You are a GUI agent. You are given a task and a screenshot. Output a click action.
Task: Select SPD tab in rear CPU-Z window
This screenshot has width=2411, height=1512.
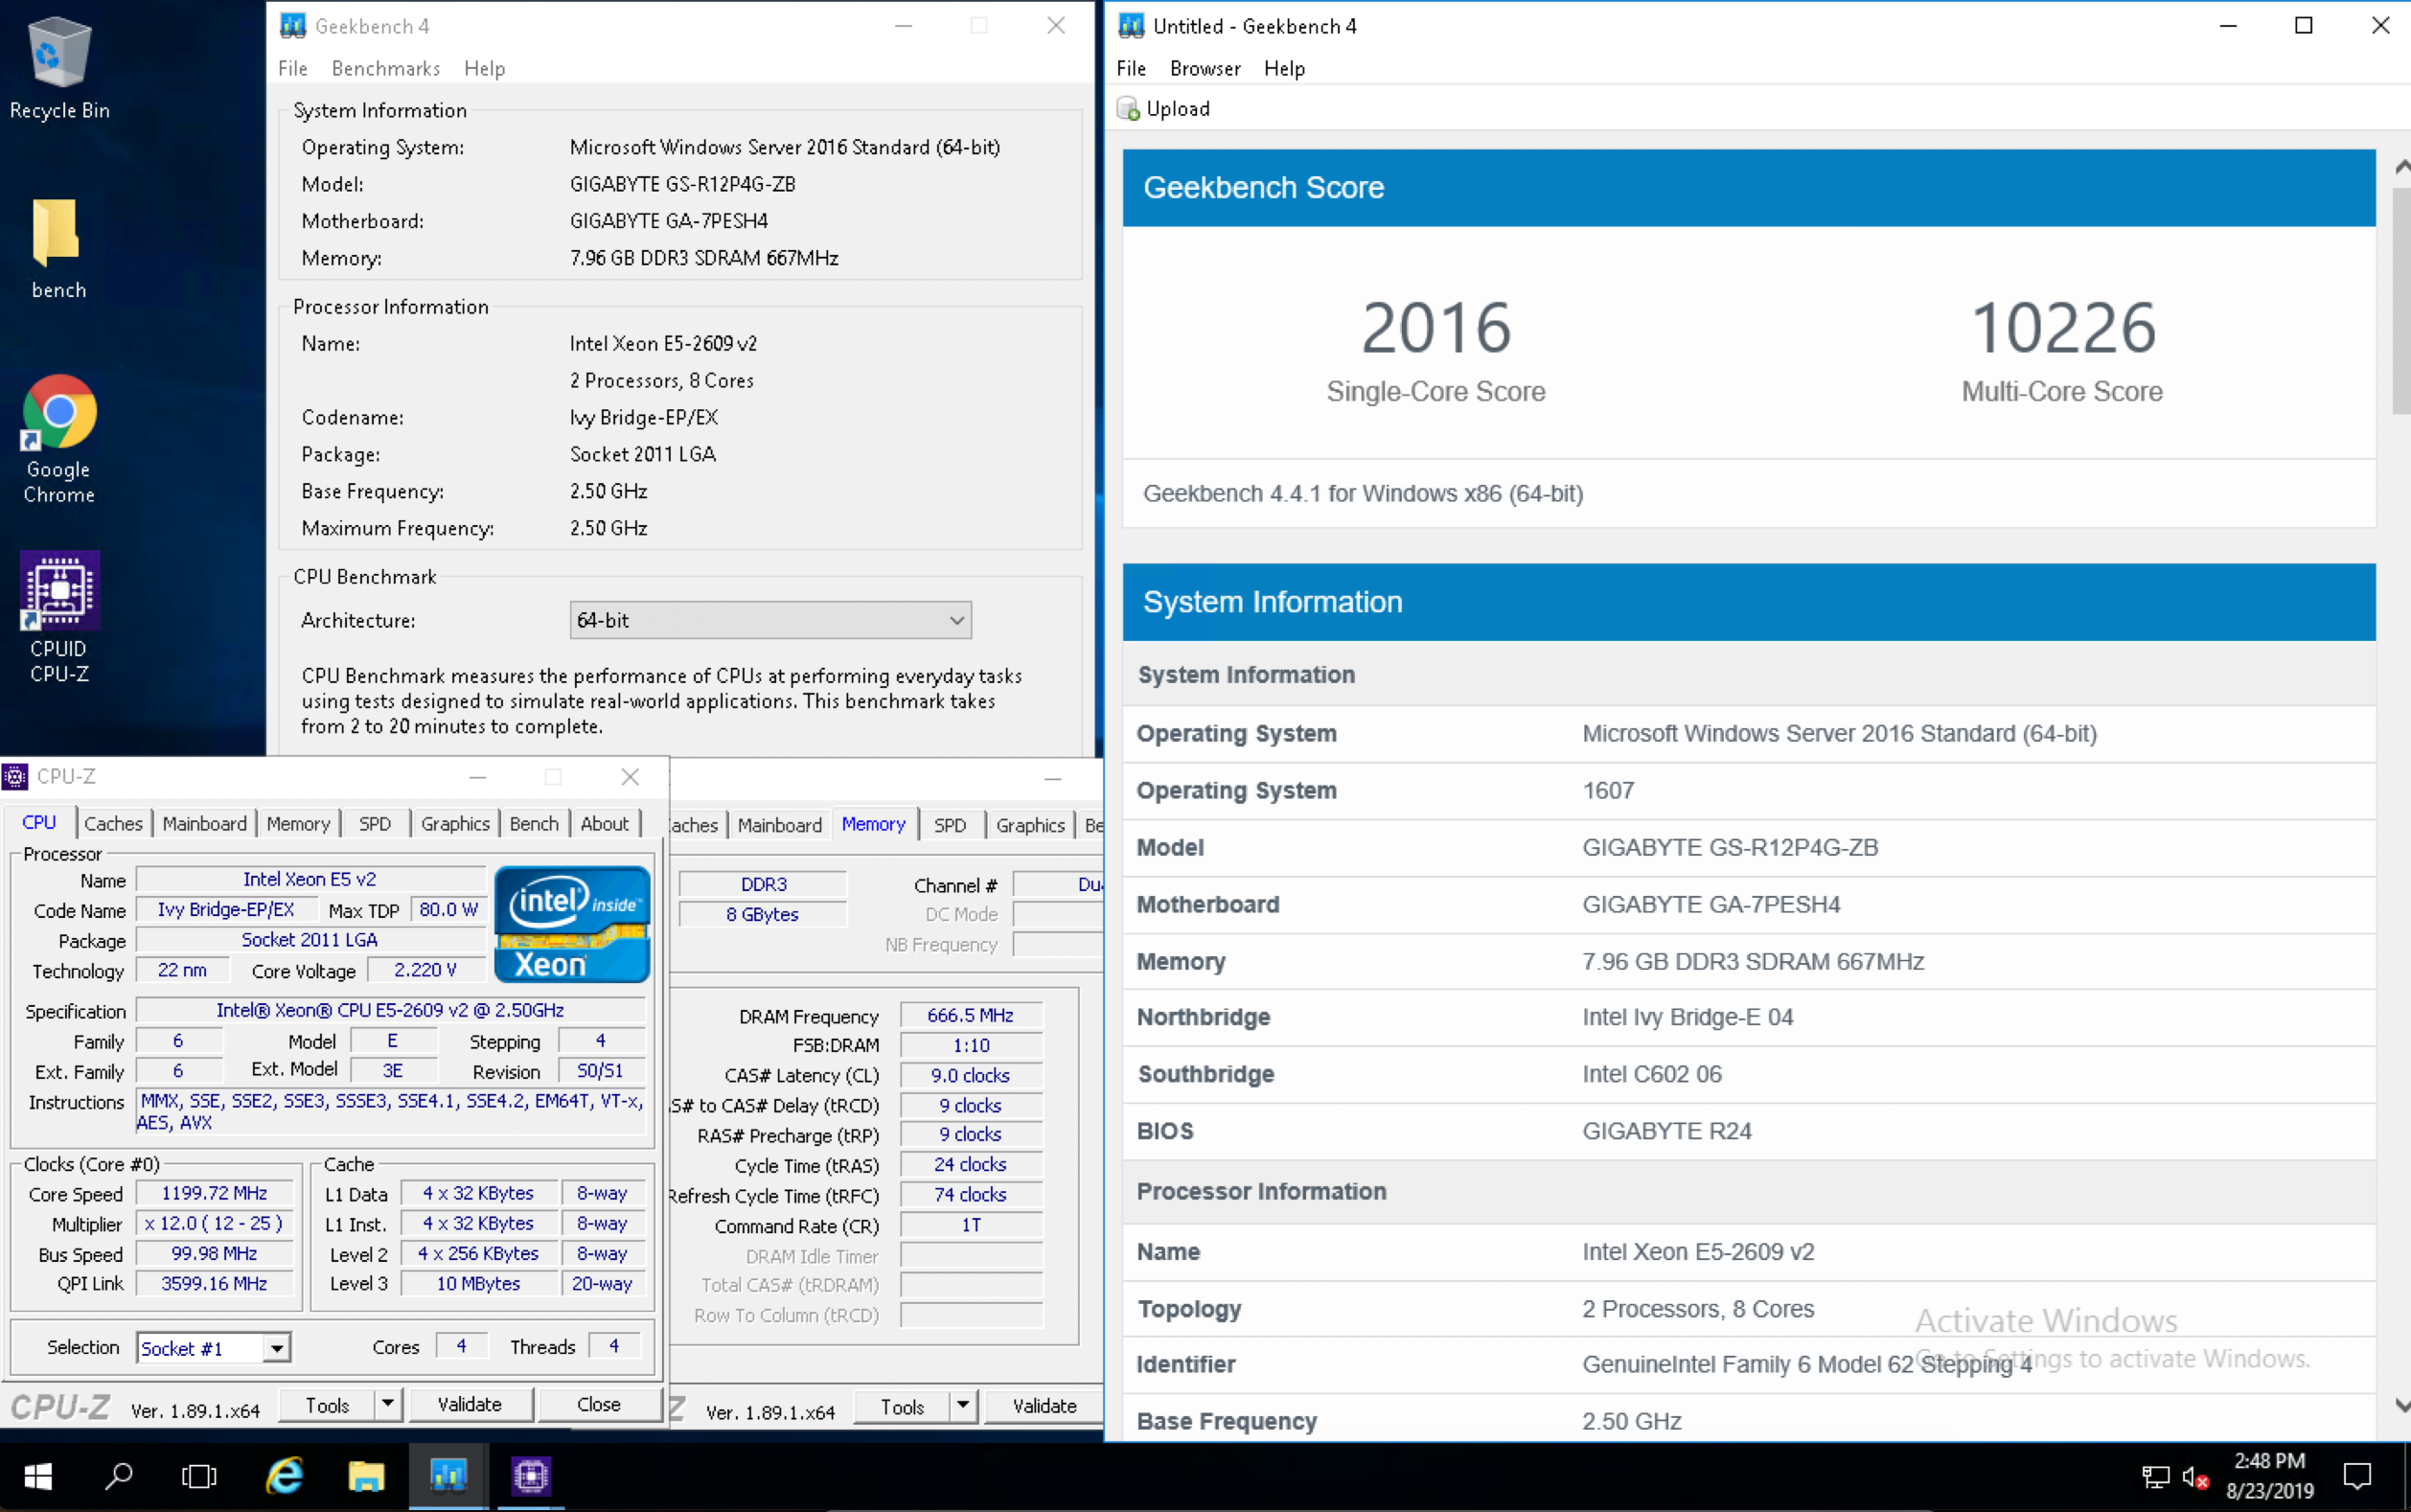coord(950,825)
